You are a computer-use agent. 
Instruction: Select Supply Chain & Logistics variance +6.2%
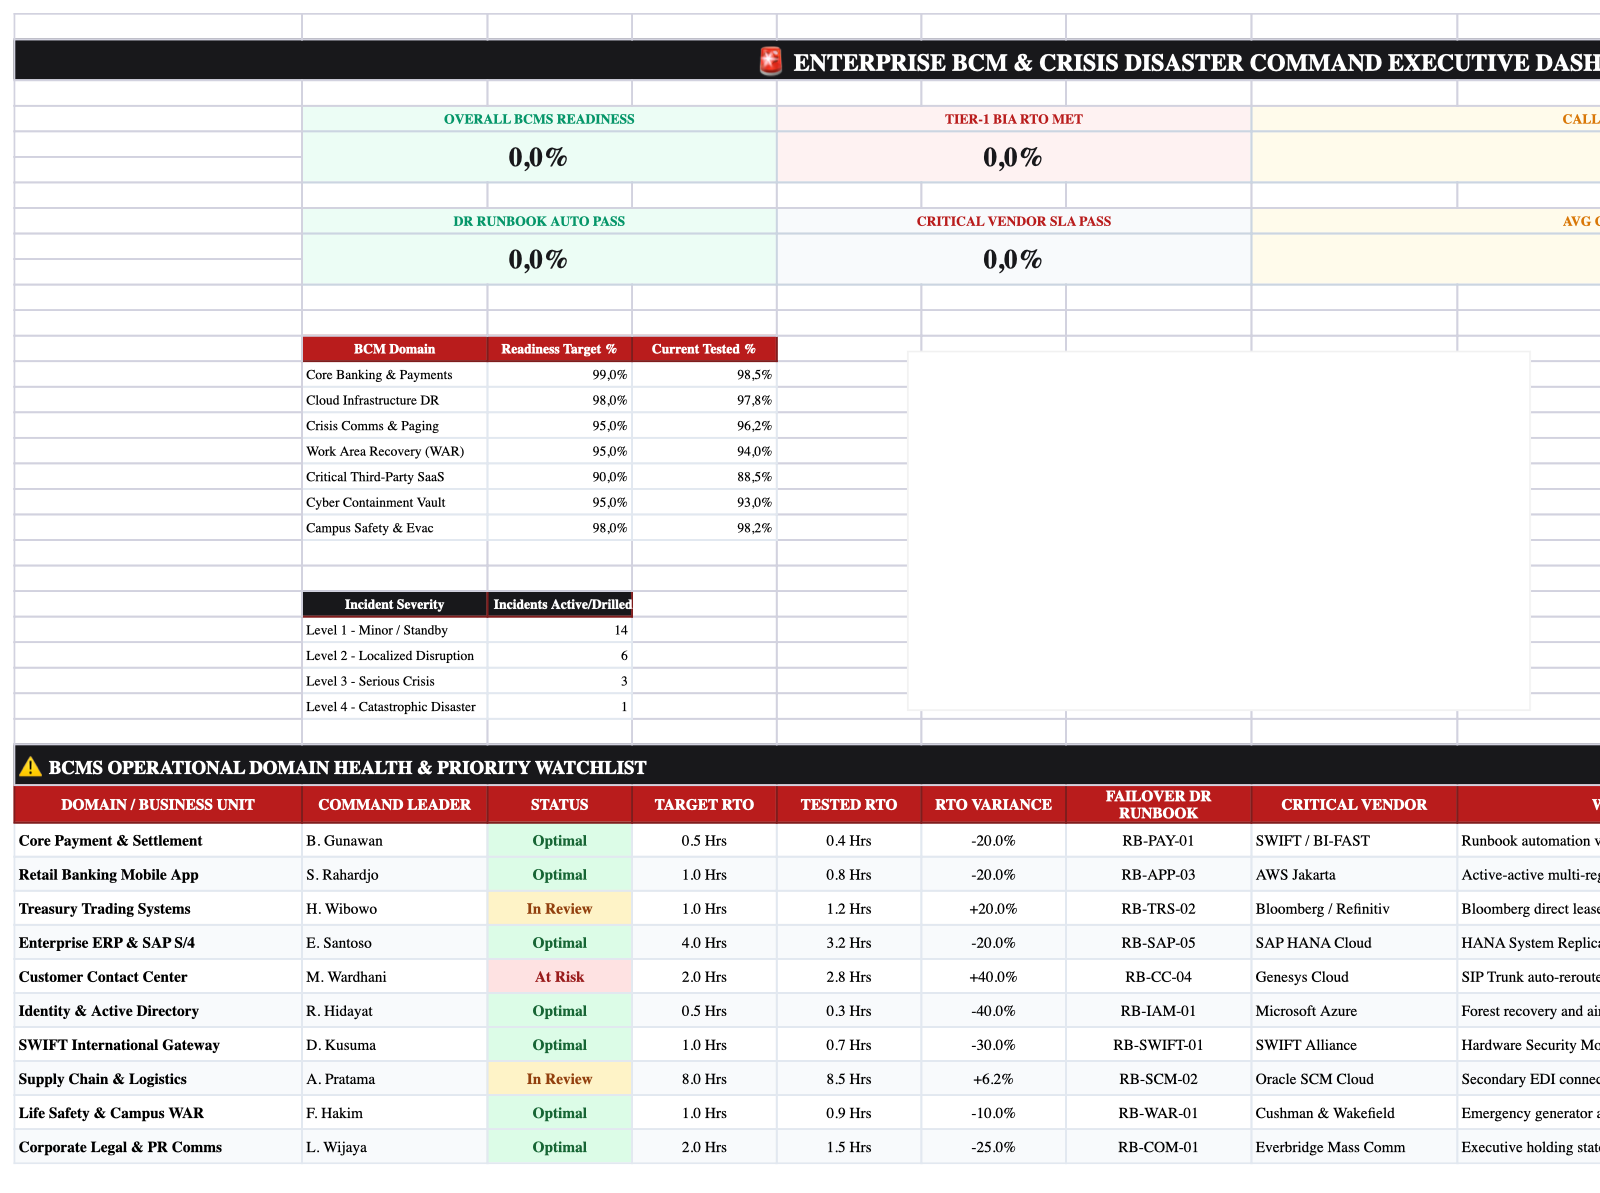(x=993, y=1079)
